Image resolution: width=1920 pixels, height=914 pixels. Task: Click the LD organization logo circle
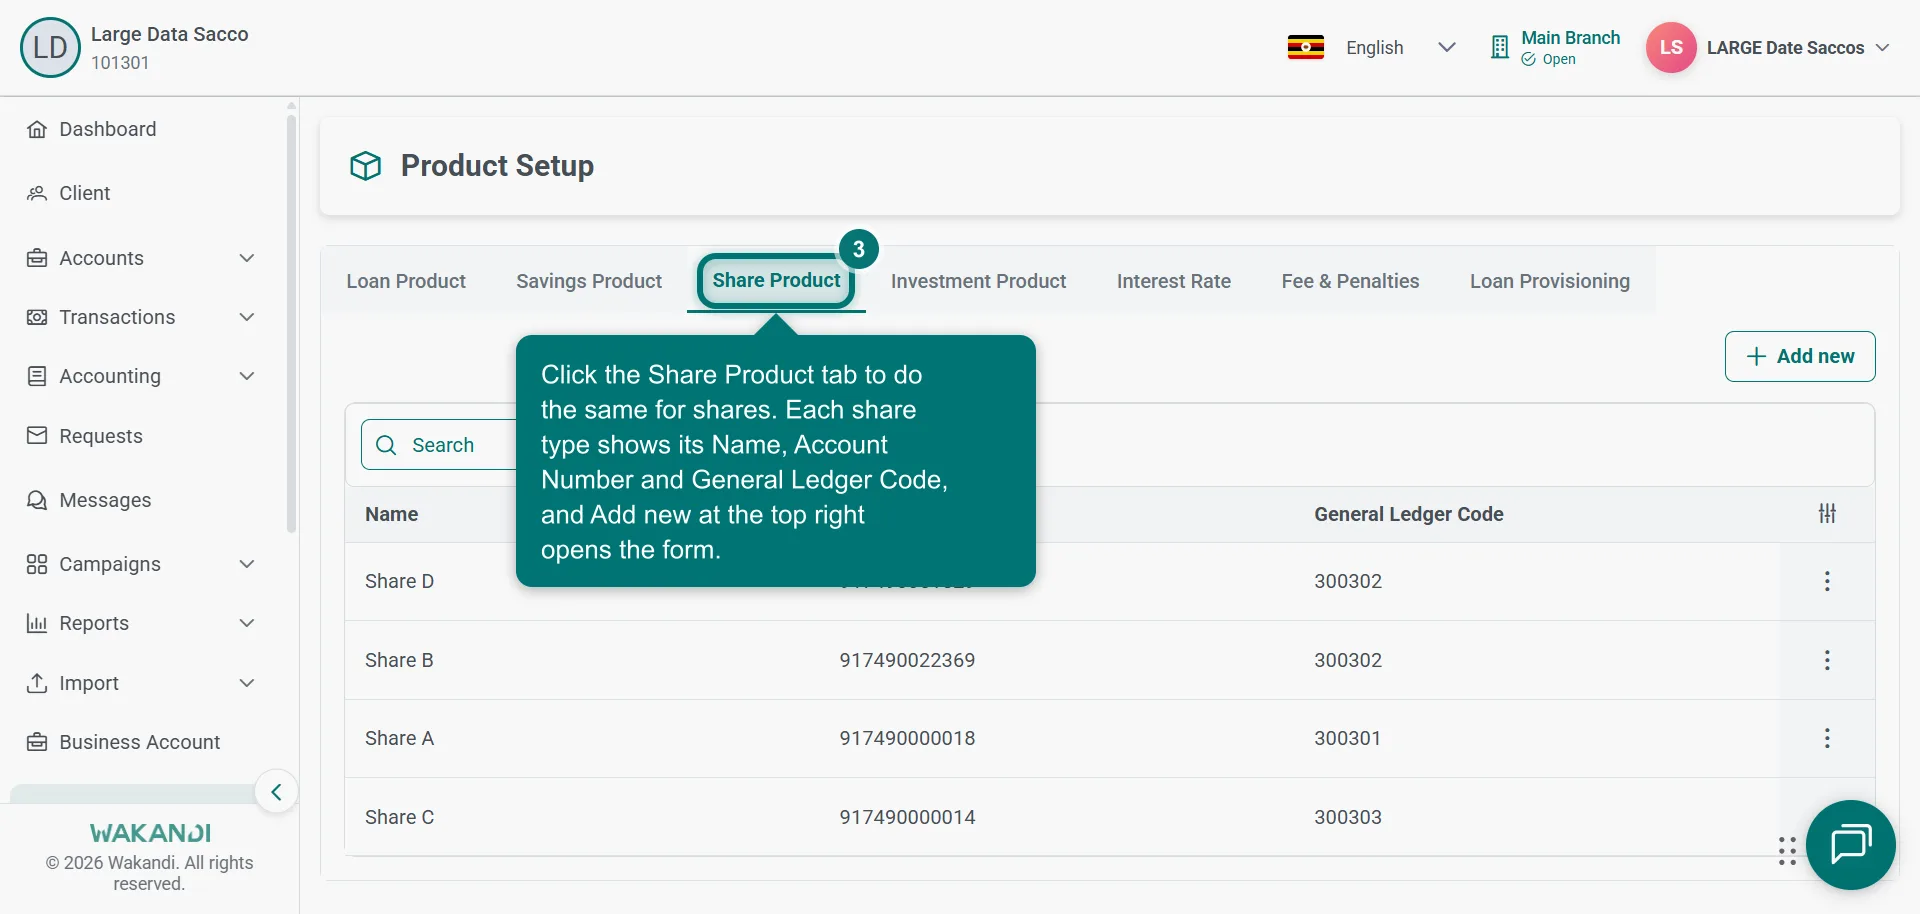point(50,47)
